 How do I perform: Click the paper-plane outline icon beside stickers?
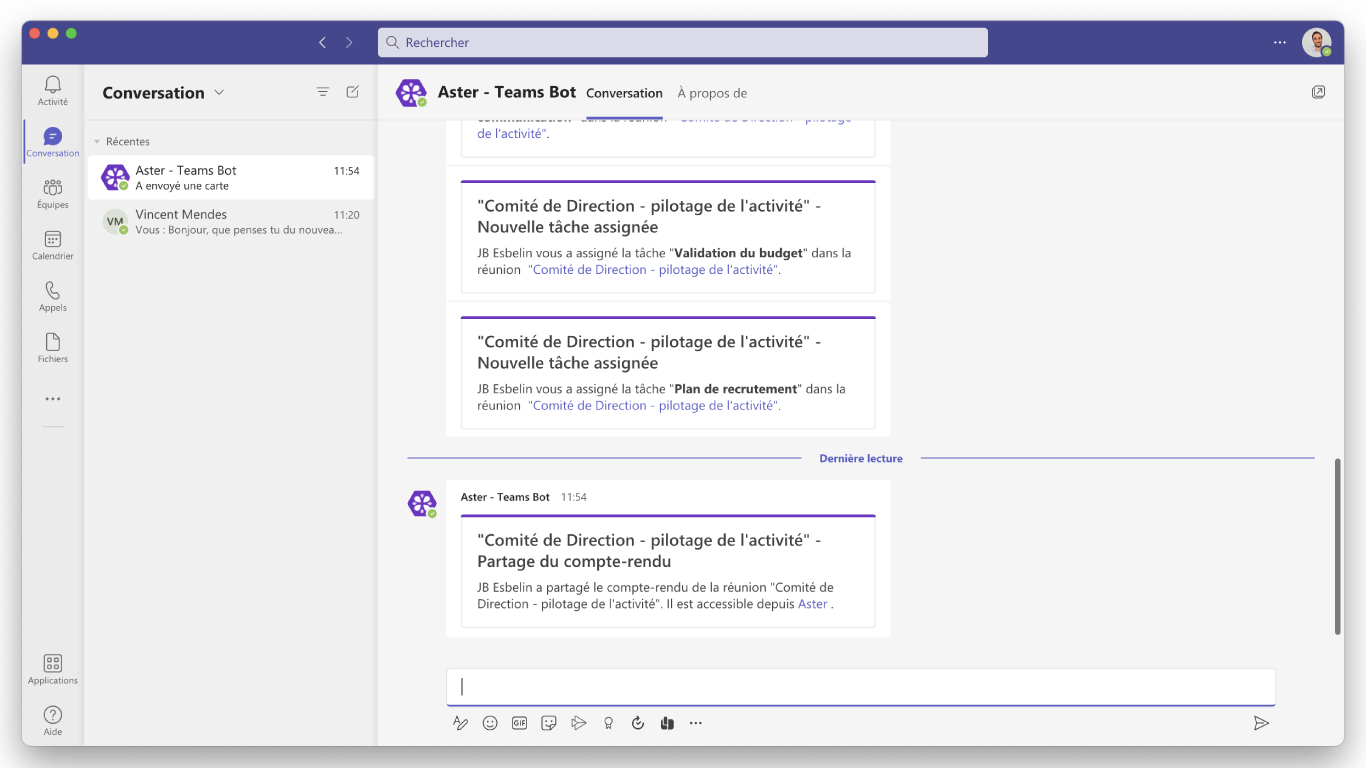tap(578, 723)
